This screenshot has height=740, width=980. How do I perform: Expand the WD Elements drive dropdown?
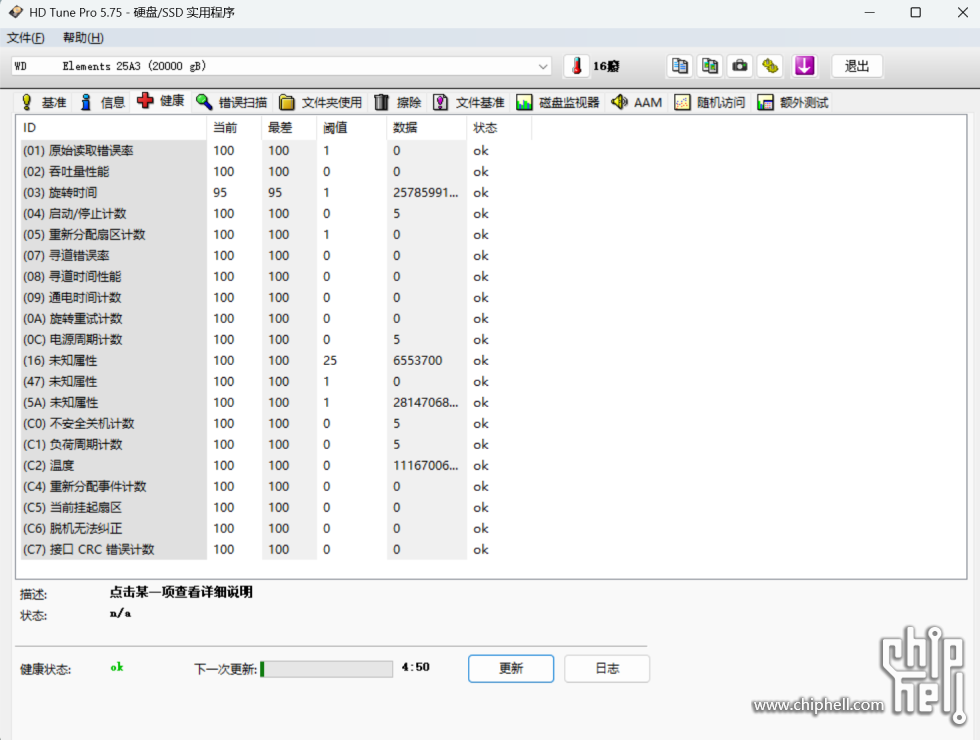[x=543, y=66]
